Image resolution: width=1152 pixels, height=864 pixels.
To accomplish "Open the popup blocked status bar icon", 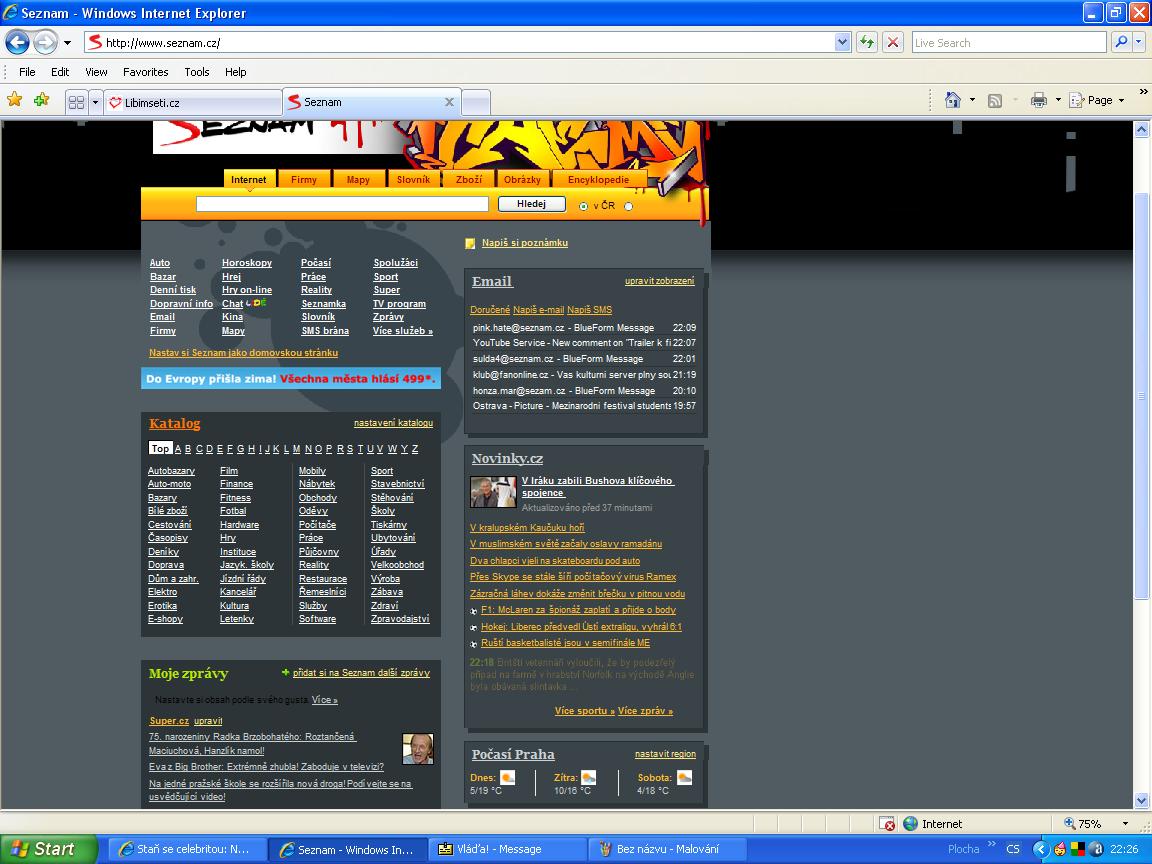I will click(x=888, y=824).
